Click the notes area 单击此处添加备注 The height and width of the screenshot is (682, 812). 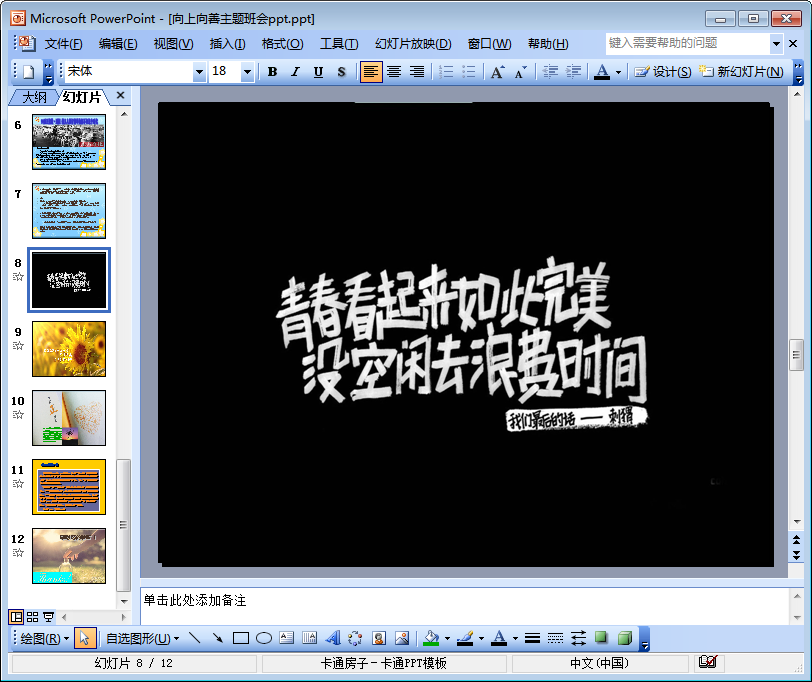pyautogui.click(x=195, y=601)
